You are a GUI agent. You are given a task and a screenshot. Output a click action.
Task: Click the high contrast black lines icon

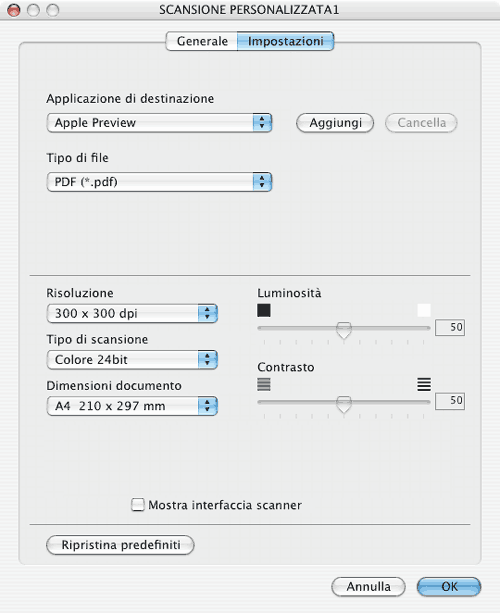pos(424,384)
